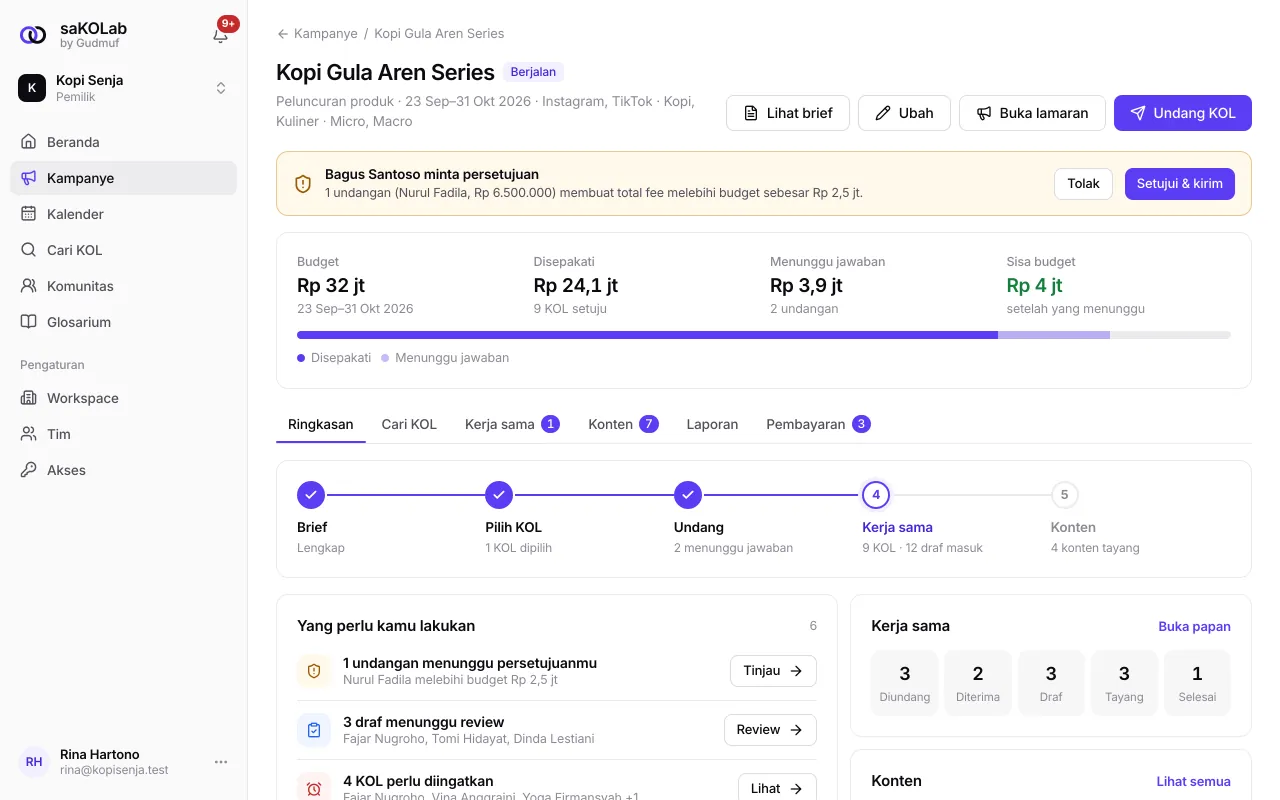The width and height of the screenshot is (1280, 800).
Task: Select the Diterima count card
Action: point(978,683)
